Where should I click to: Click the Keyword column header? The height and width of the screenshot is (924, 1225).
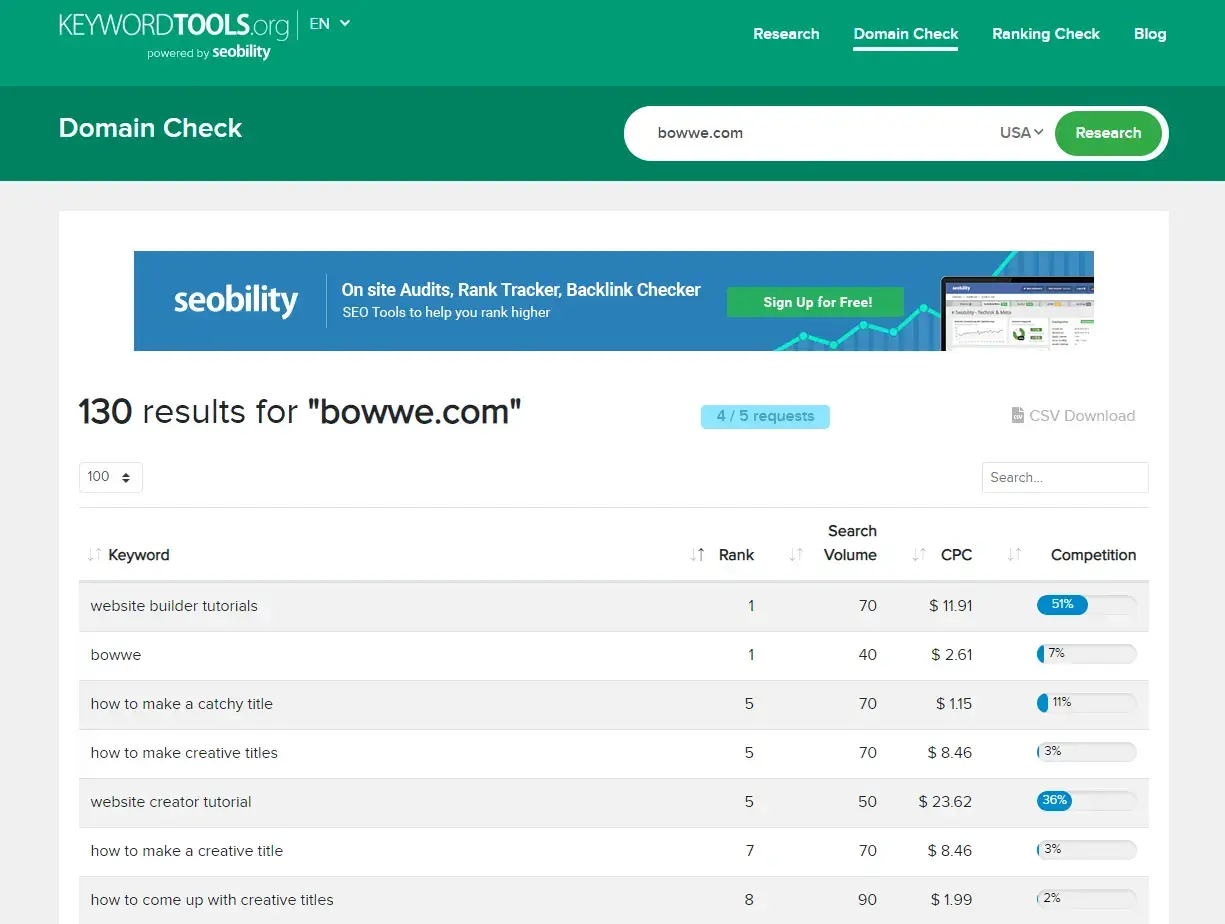coord(139,555)
